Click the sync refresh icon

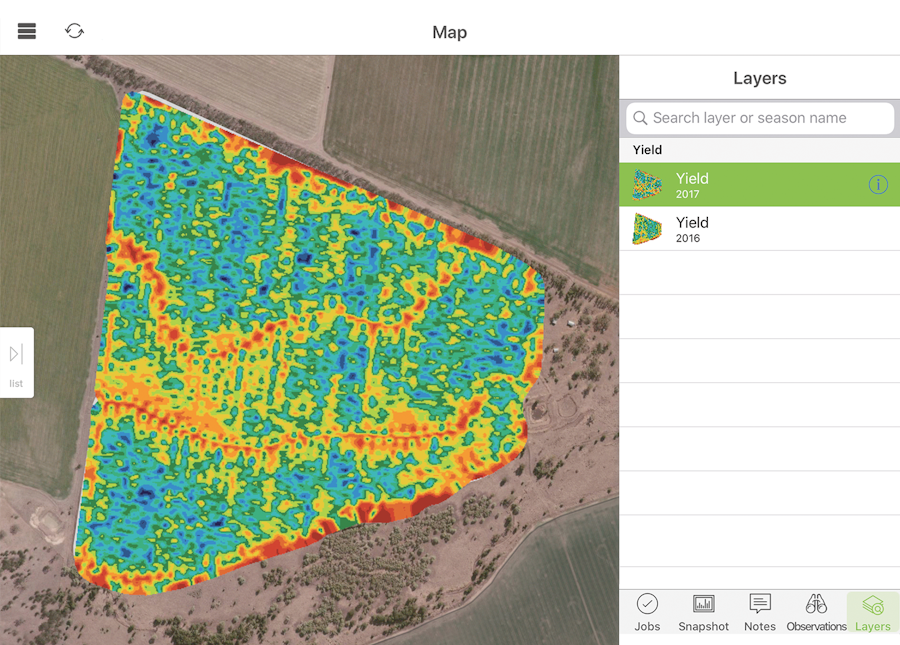tap(74, 31)
